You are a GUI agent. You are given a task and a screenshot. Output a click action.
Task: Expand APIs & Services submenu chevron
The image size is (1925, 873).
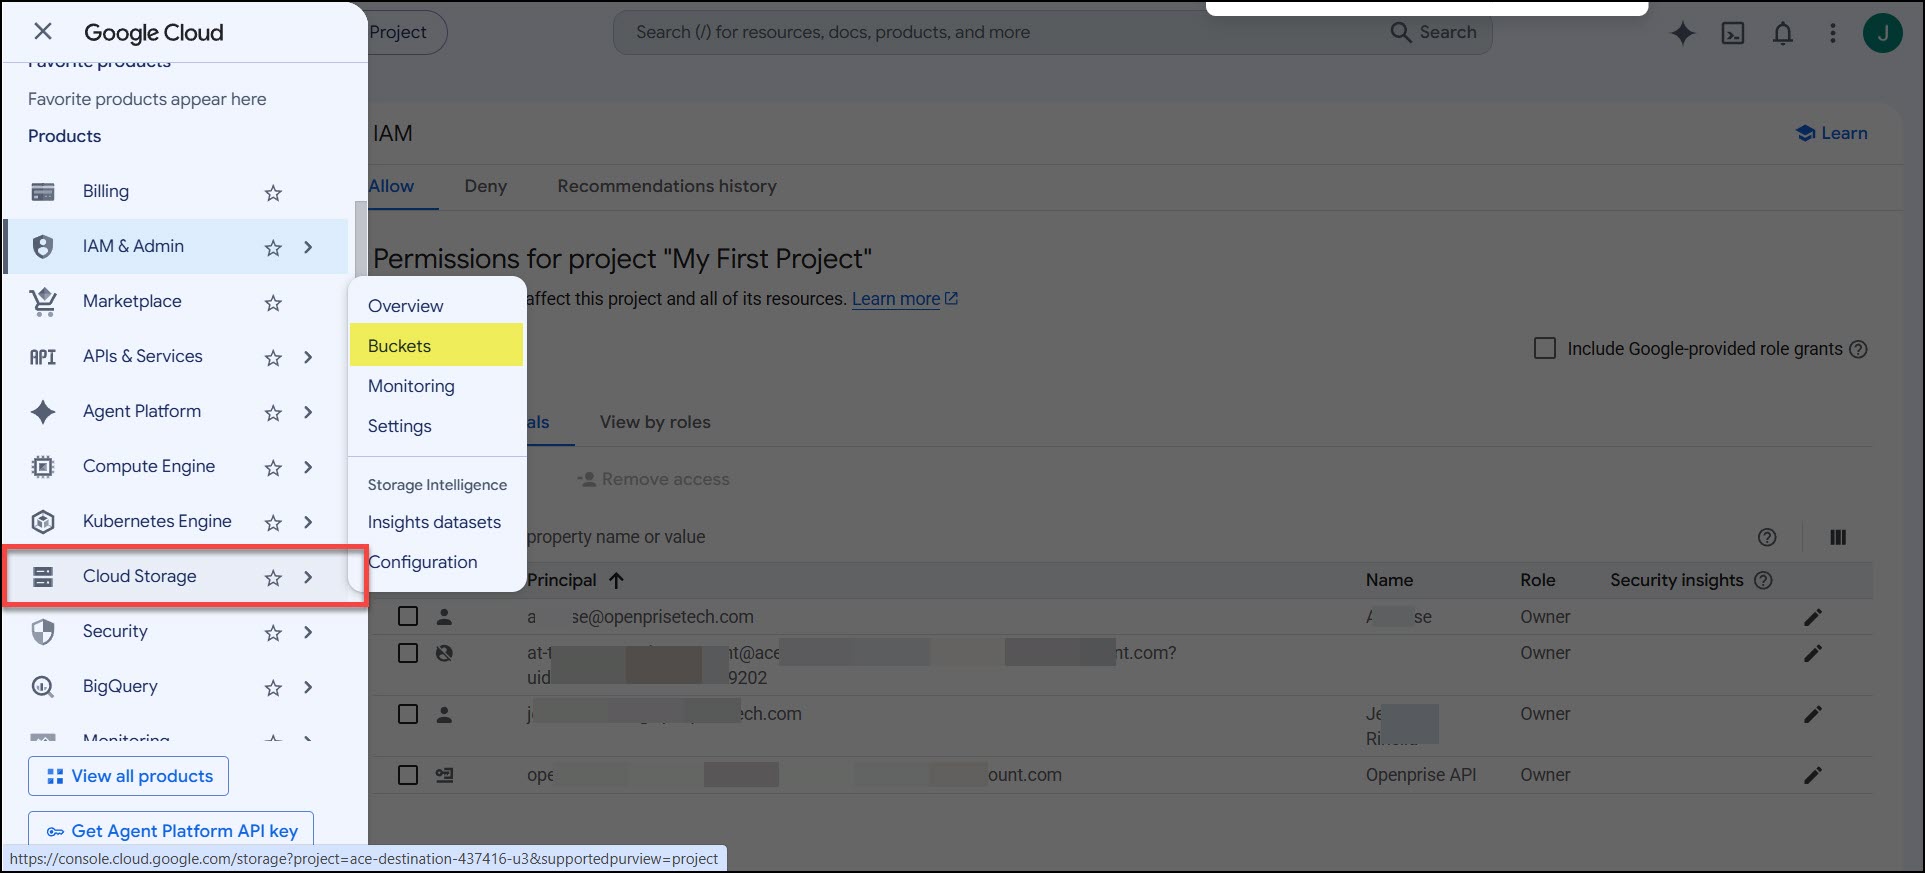tap(308, 357)
